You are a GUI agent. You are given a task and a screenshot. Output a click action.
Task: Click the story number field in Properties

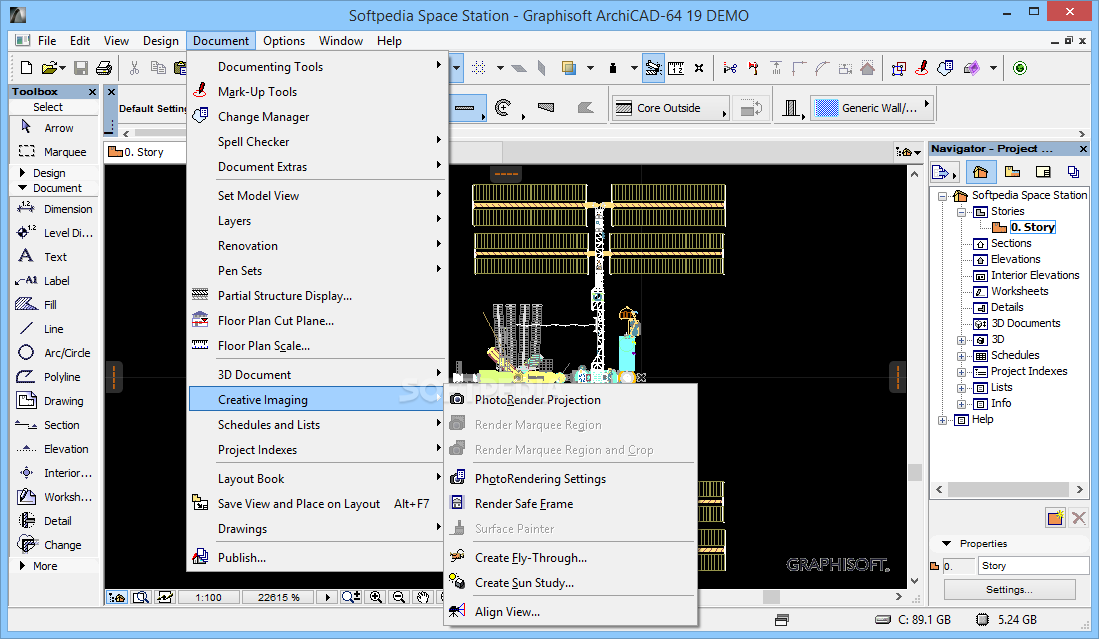(958, 565)
